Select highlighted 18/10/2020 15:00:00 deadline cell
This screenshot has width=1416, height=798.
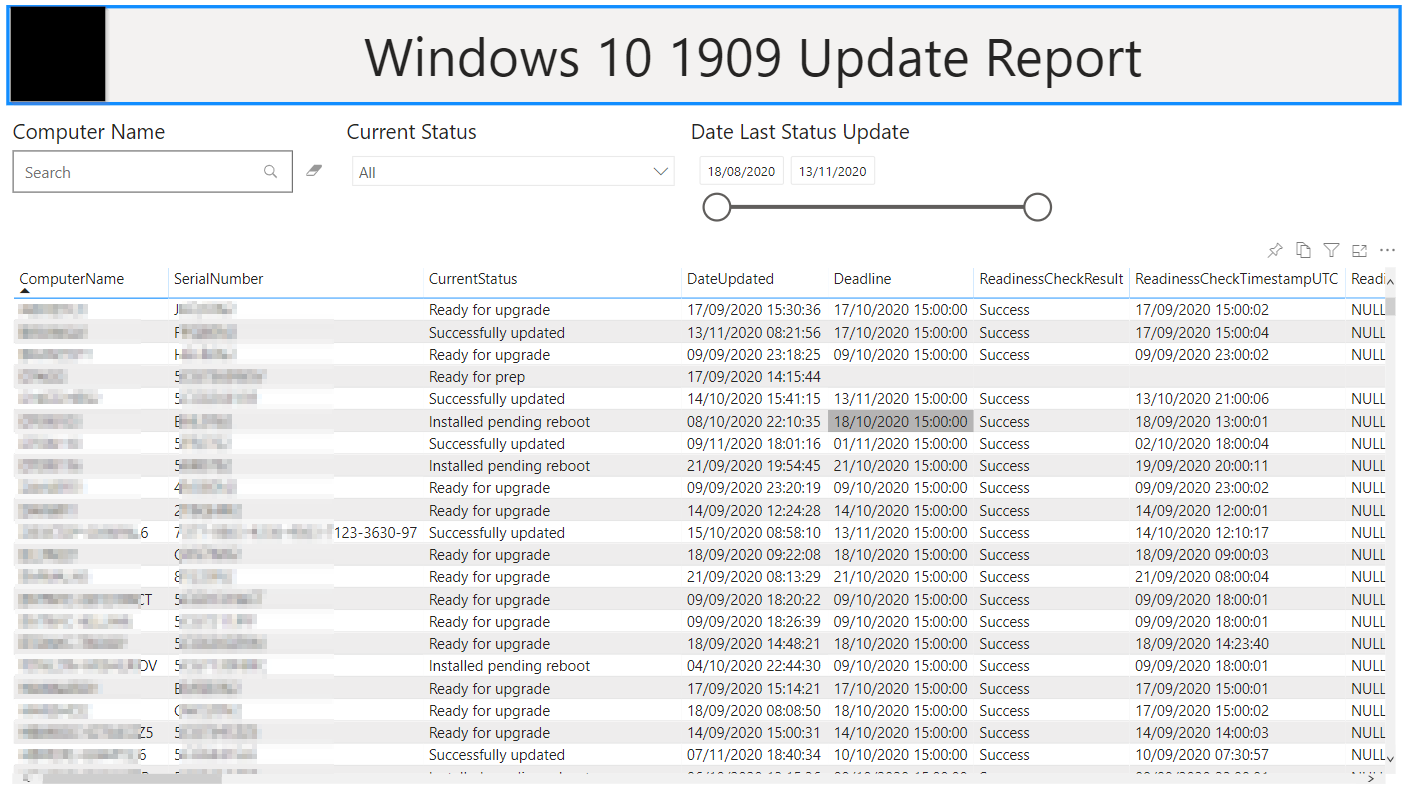[900, 422]
